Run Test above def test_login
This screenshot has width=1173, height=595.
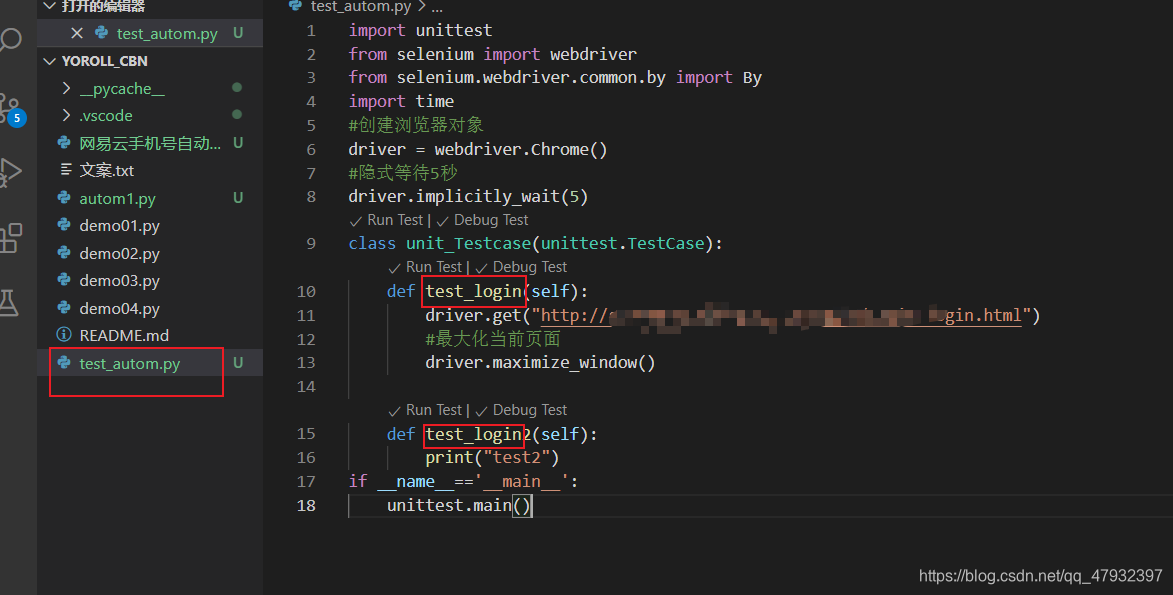(433, 267)
